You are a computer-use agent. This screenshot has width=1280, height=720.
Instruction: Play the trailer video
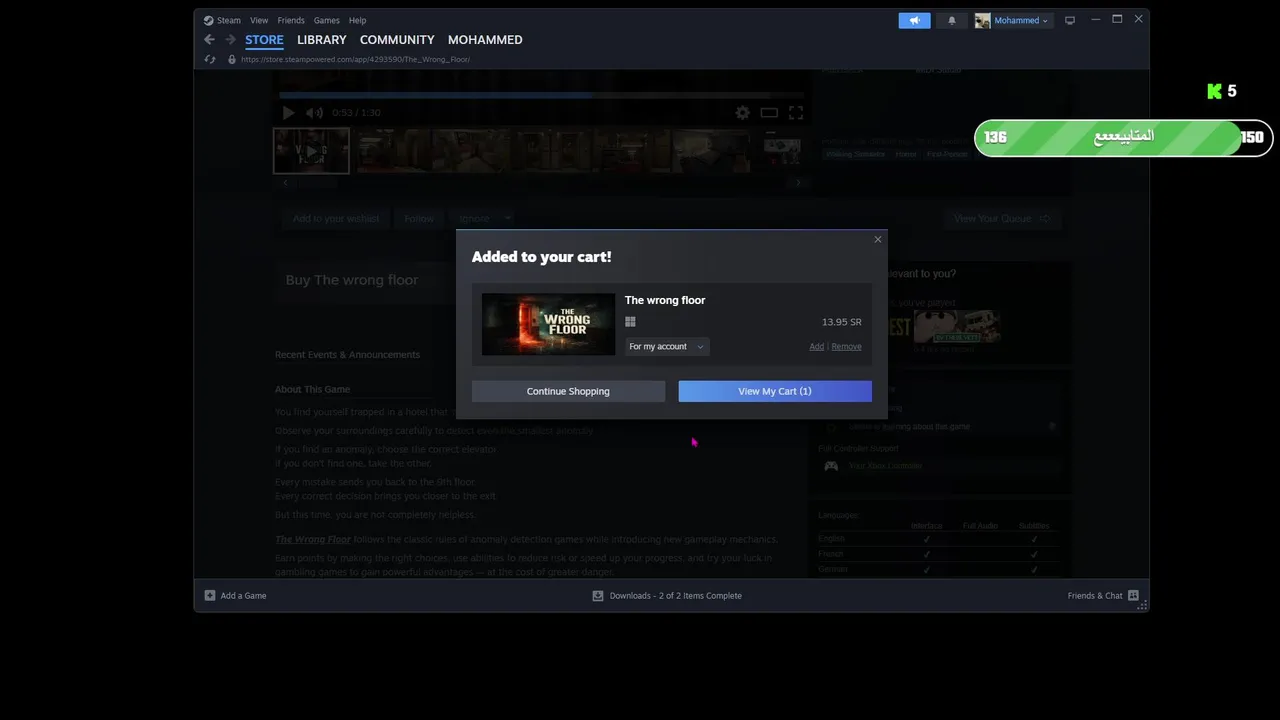click(x=288, y=113)
